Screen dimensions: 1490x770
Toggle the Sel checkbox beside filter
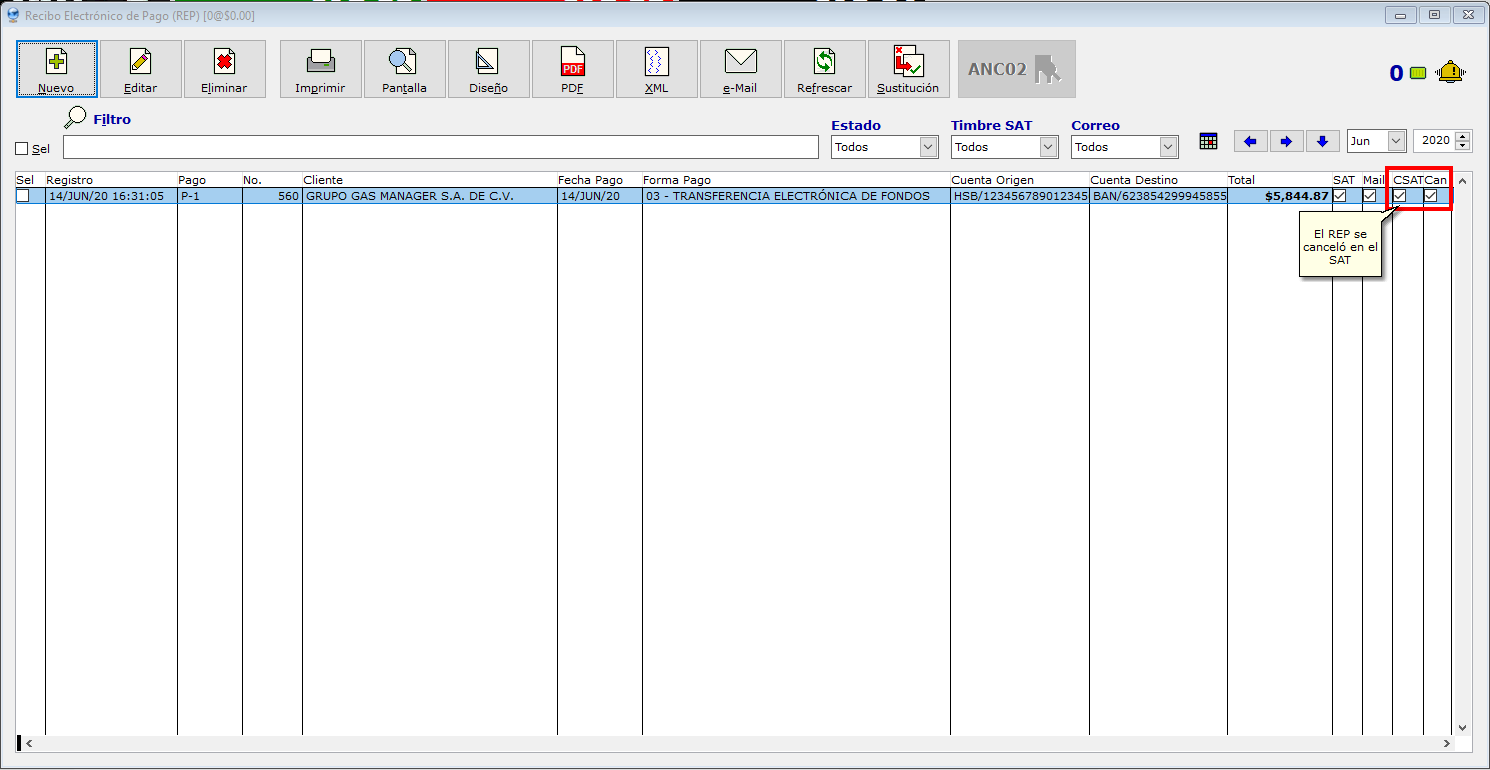[x=22, y=149]
